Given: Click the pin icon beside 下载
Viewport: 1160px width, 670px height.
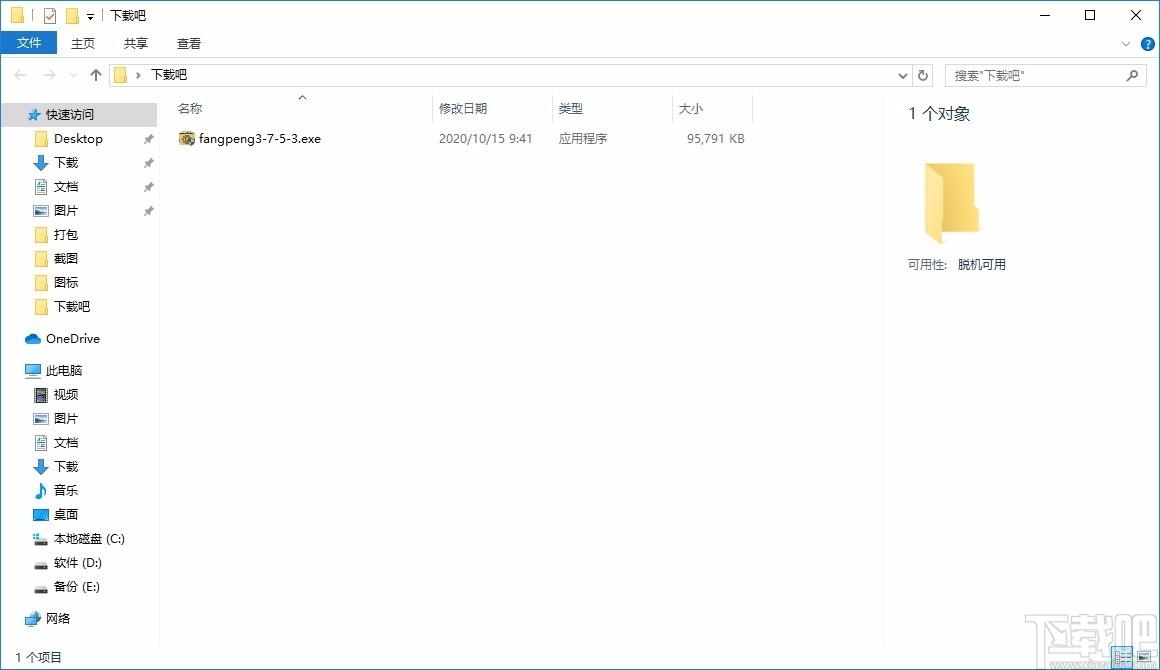Looking at the screenshot, I should click(148, 163).
